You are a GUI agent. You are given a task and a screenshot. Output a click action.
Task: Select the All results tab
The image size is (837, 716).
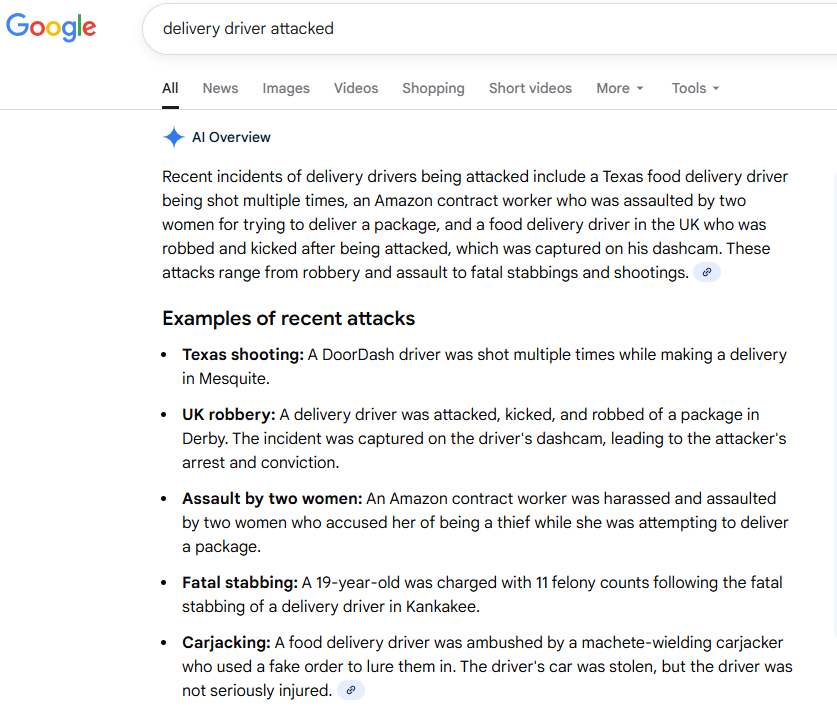(169, 88)
